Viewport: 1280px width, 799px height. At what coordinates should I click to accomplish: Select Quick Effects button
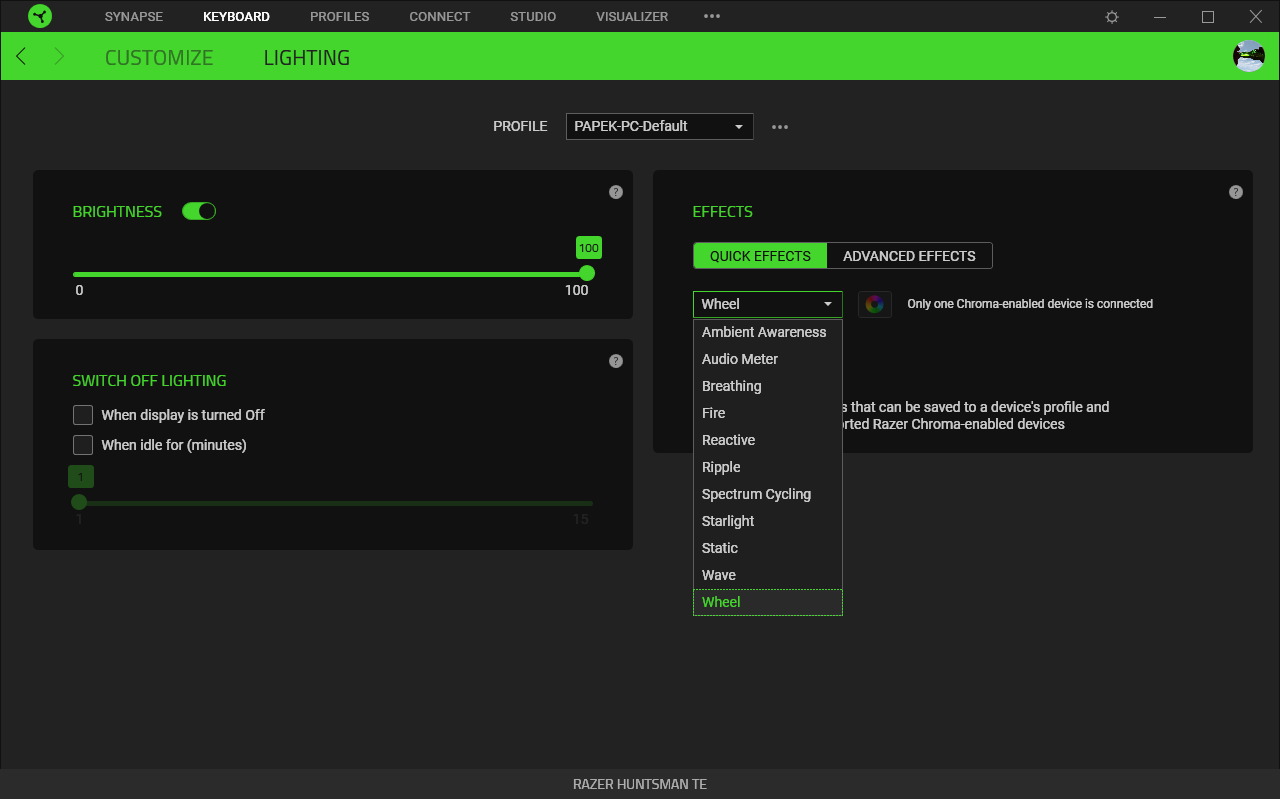pos(760,256)
